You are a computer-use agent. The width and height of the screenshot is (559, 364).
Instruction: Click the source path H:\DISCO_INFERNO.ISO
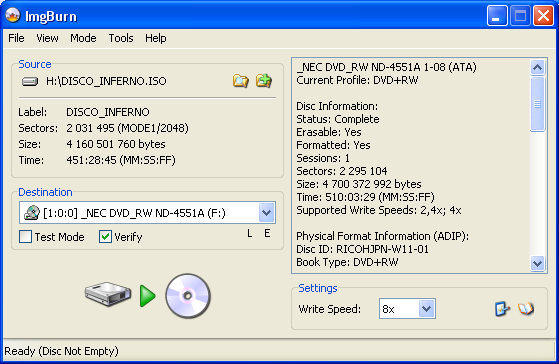106,81
